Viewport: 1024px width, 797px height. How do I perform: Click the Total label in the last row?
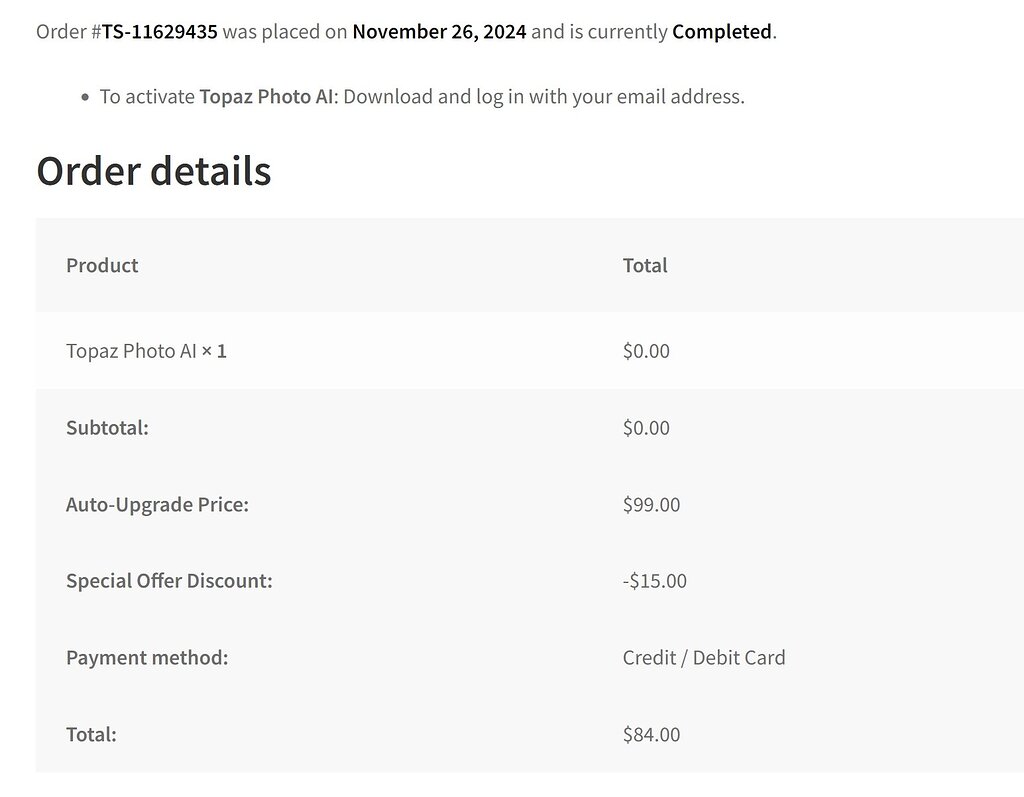tap(91, 735)
